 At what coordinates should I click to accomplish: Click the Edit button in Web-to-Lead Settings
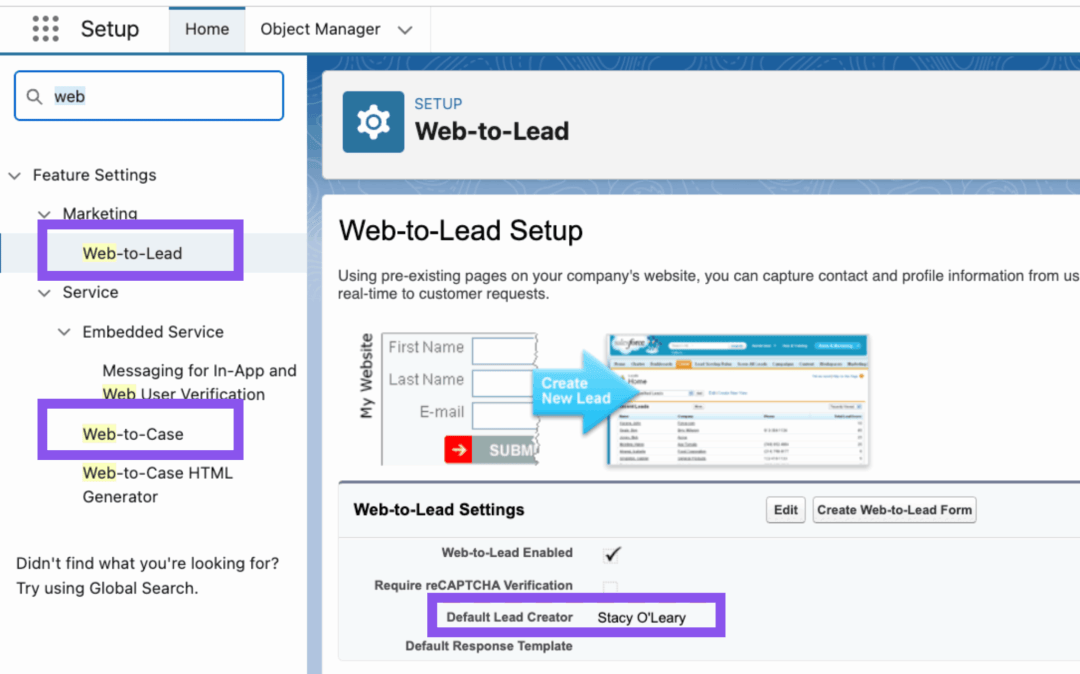[x=786, y=510]
